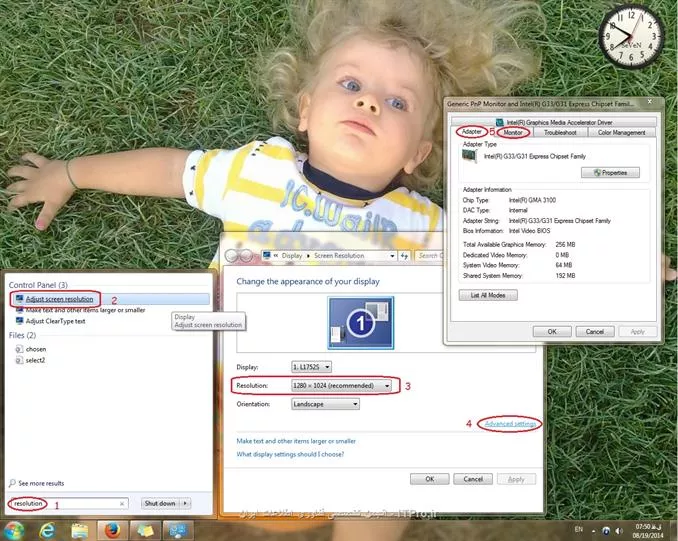This screenshot has height=541, width=678.
Task: Launch Internet Explorer from taskbar
Action: point(47,531)
